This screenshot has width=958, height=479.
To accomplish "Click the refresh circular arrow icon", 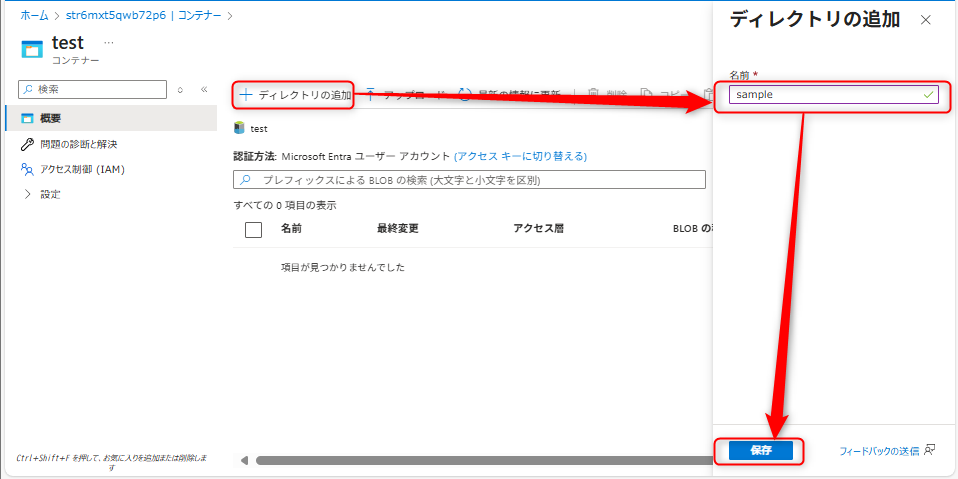I will coord(465,94).
